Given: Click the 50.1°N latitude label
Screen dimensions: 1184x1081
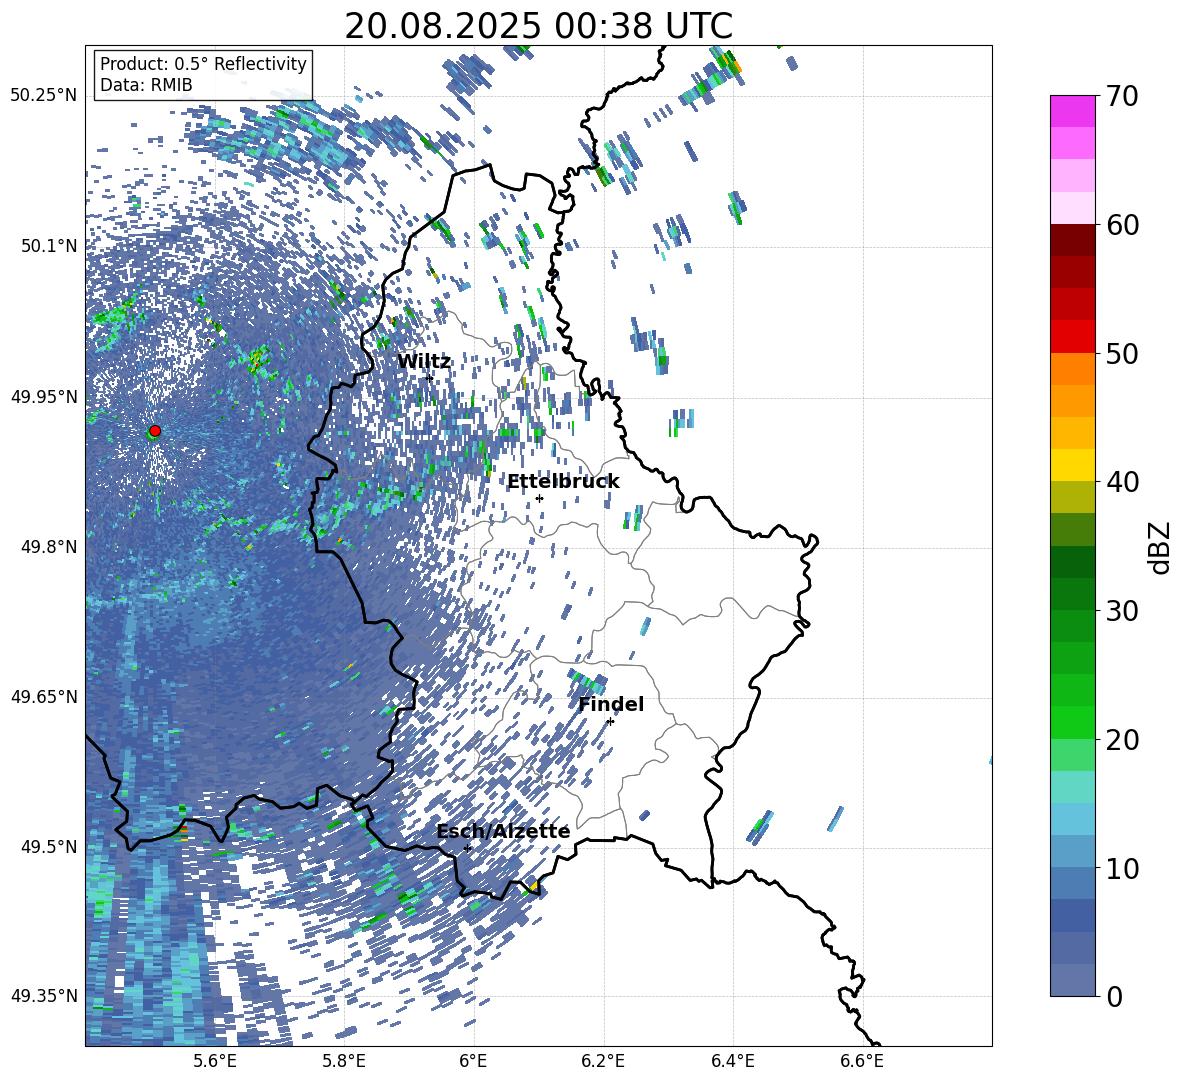Looking at the screenshot, I should click(49, 246).
